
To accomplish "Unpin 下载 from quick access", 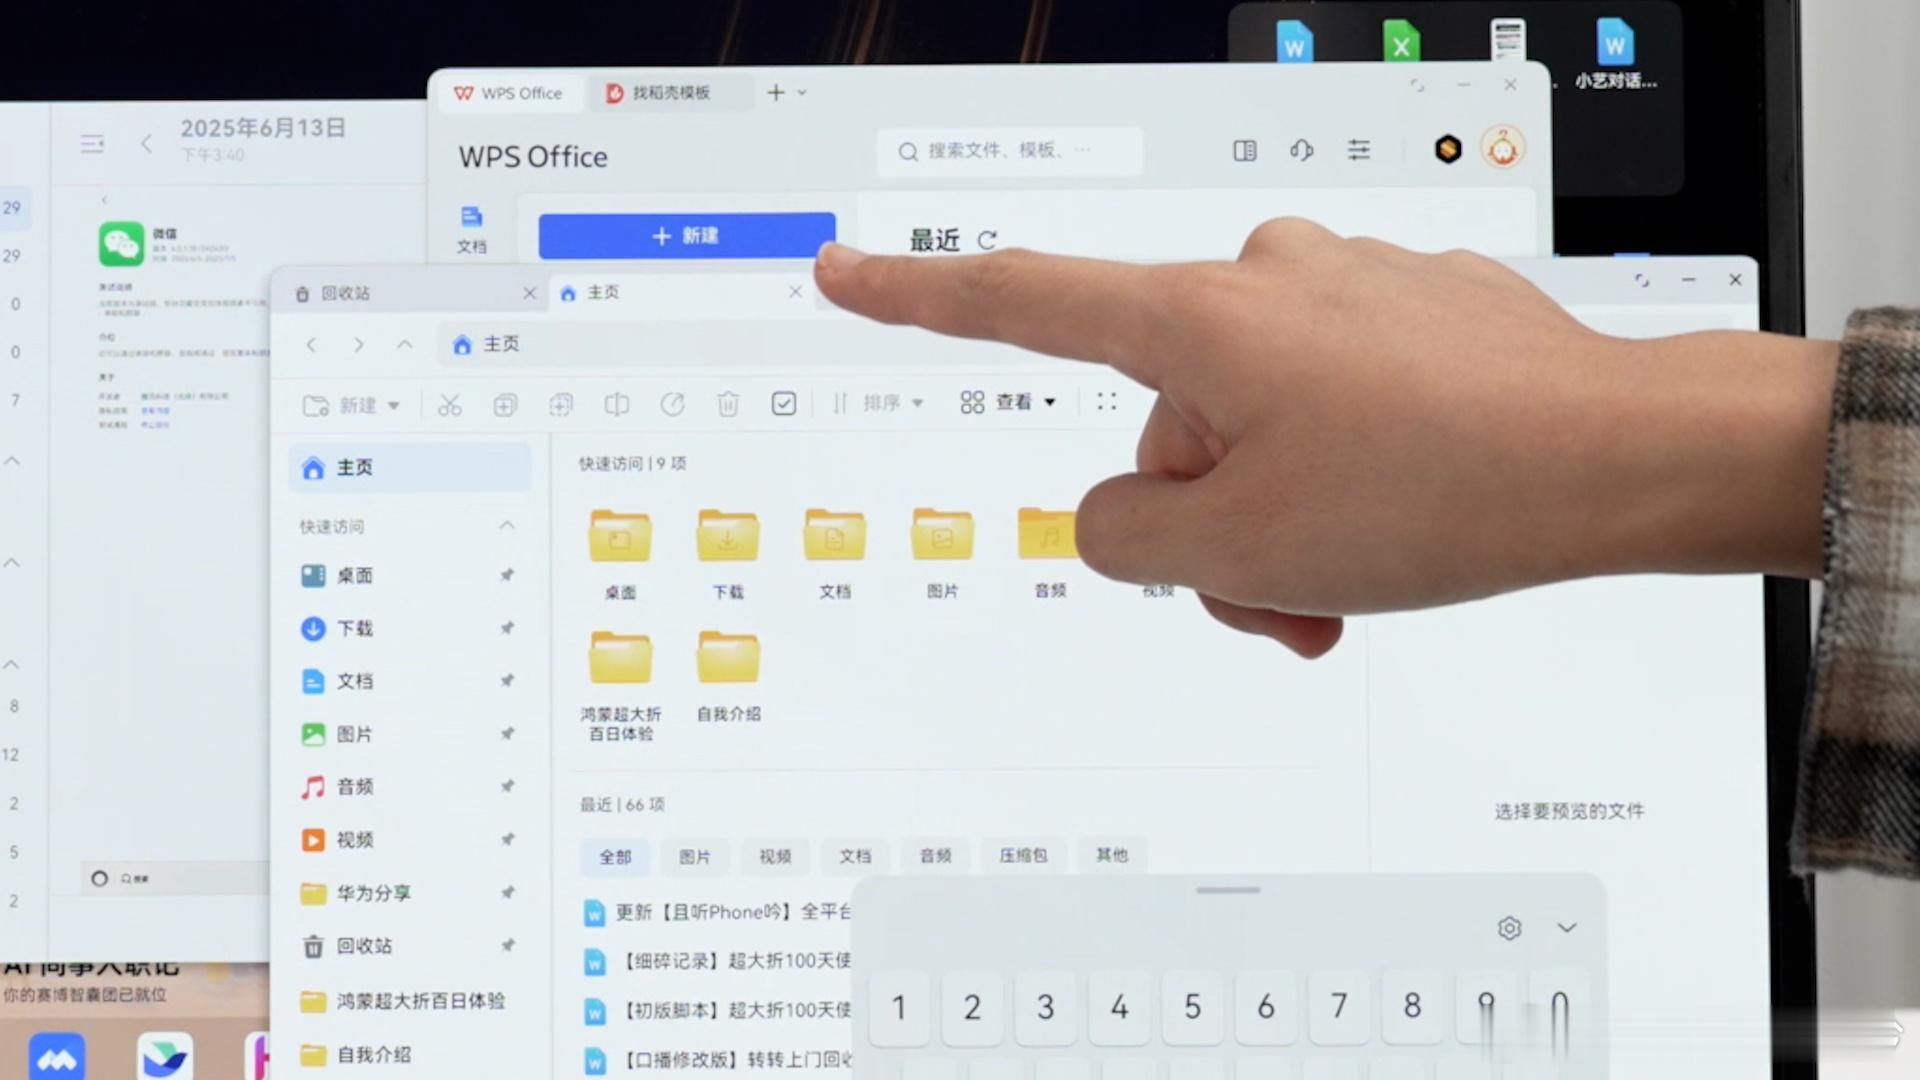I will [507, 628].
